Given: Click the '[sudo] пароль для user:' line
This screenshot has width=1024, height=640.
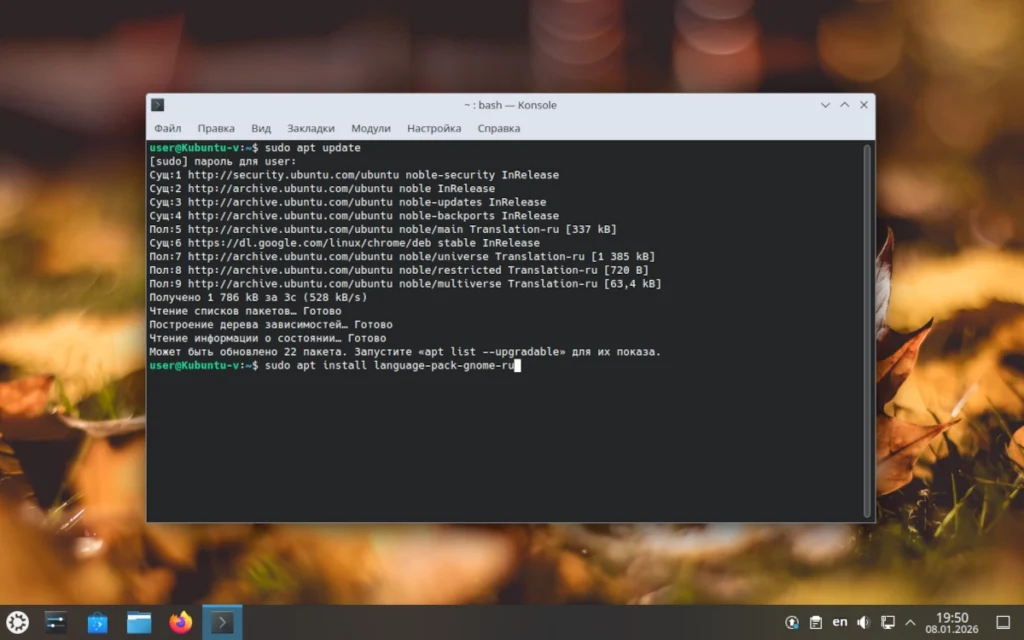Looking at the screenshot, I should (x=223, y=161).
